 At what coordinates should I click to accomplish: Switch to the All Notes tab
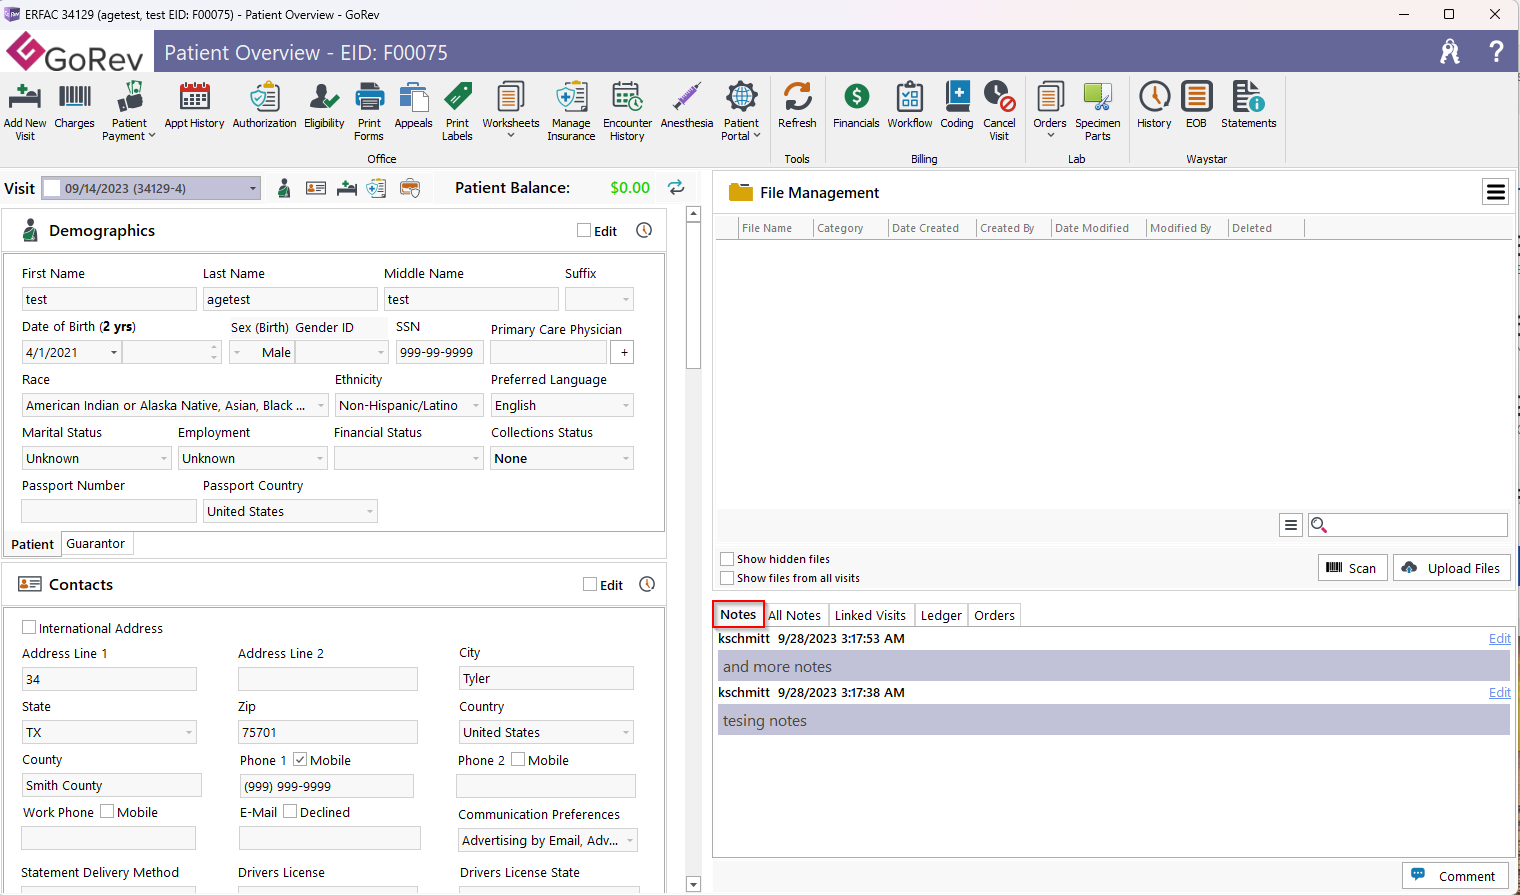tap(794, 615)
